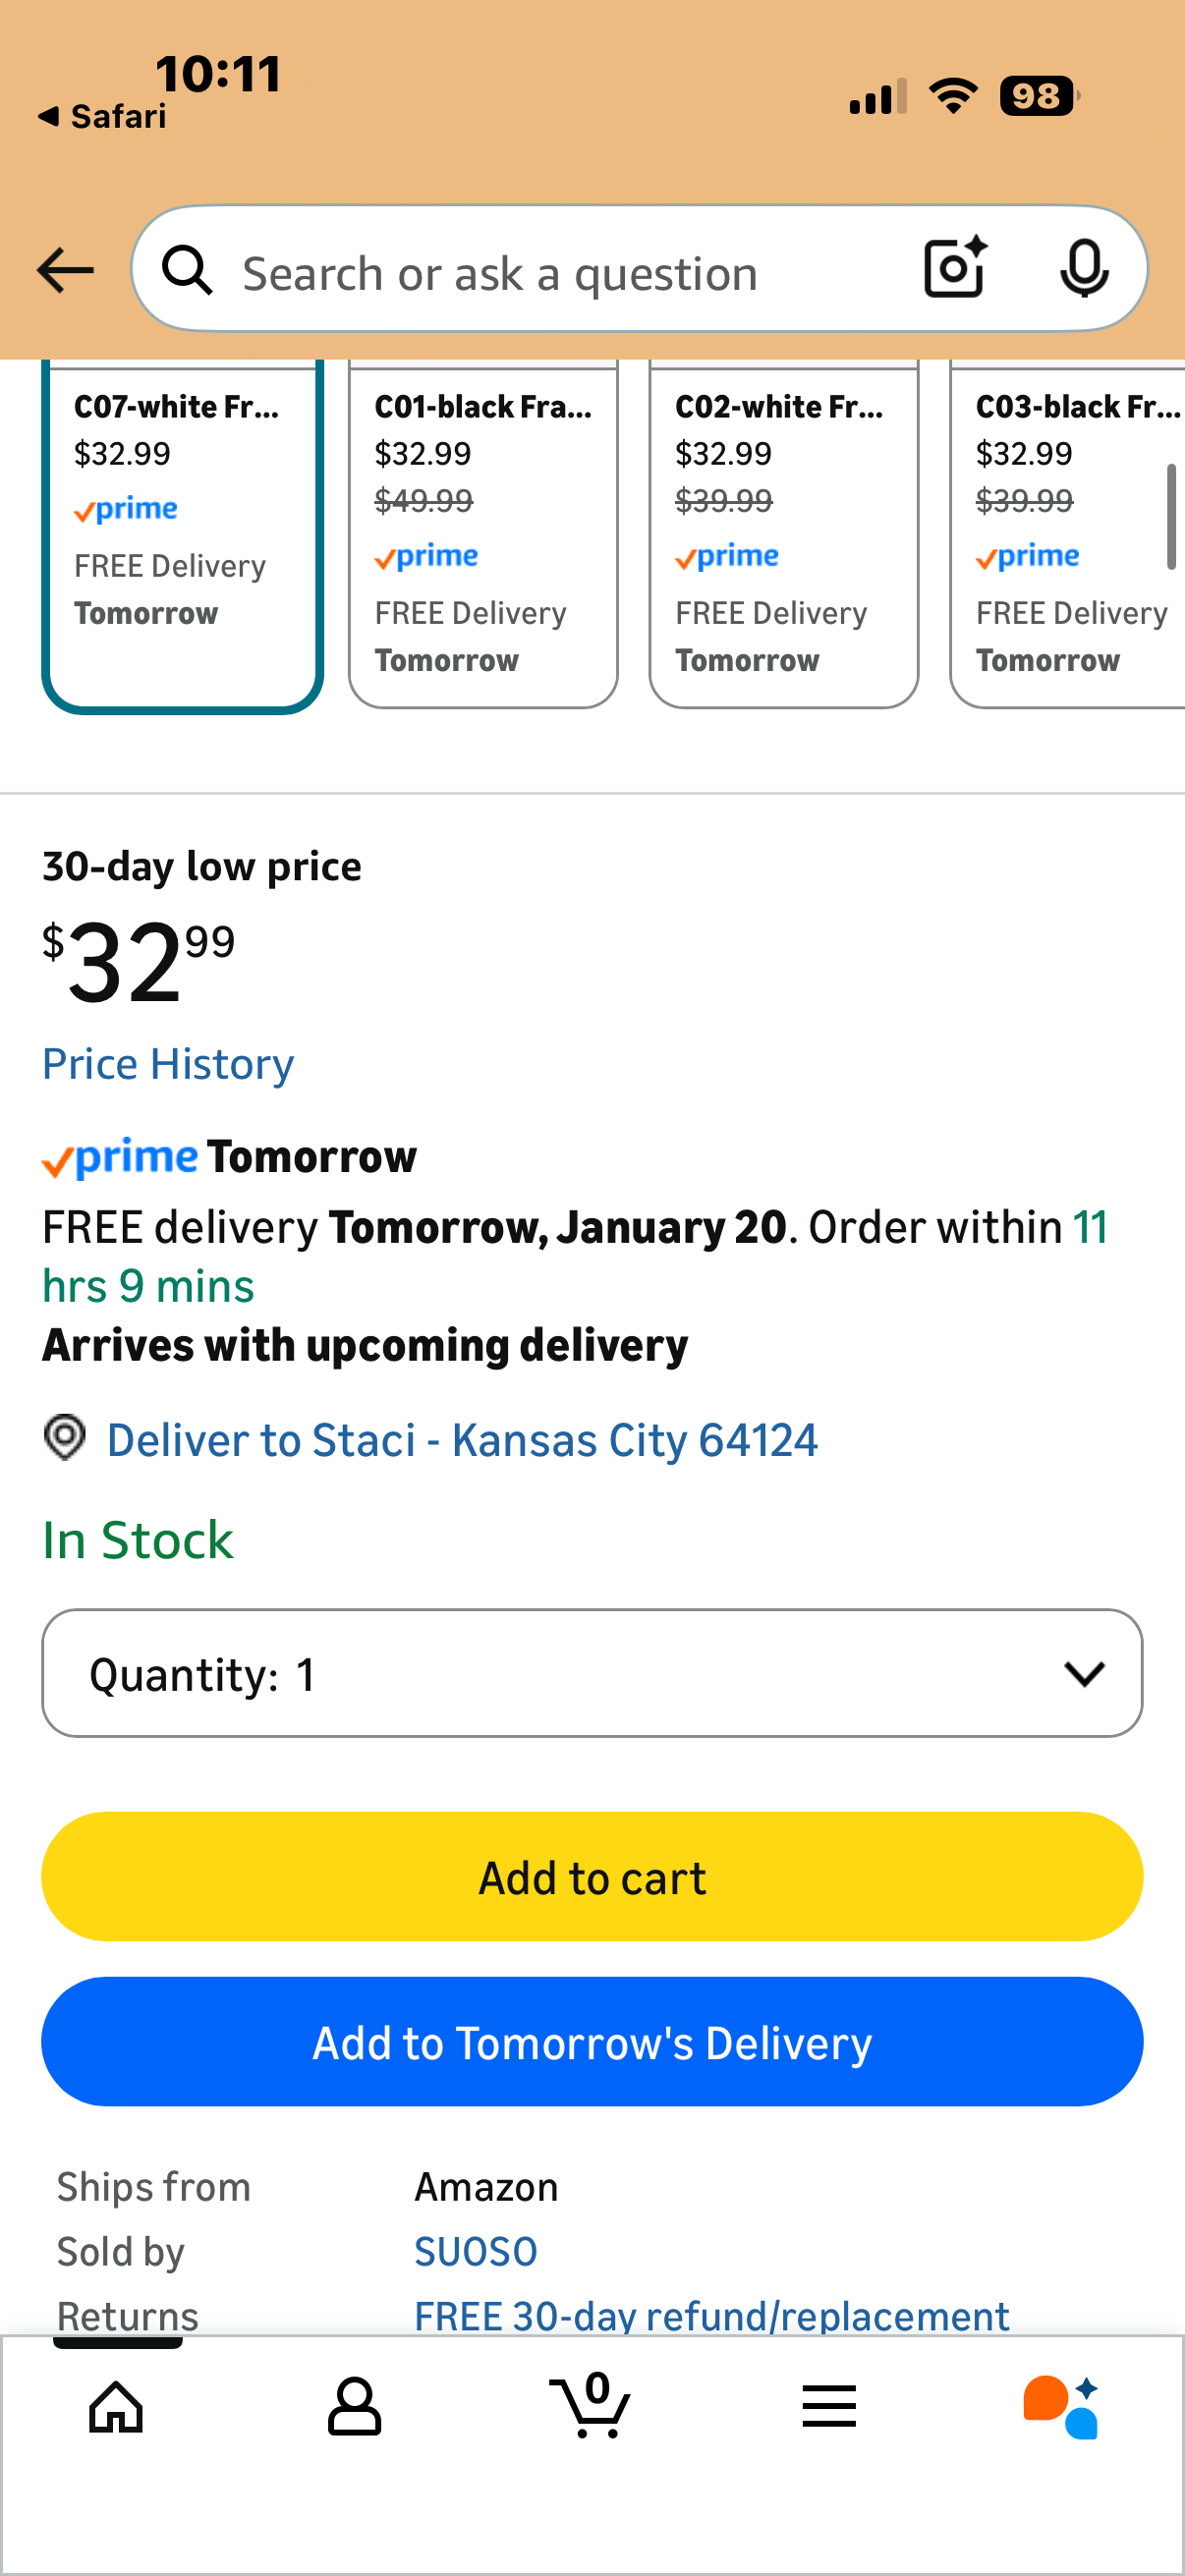Expand the Quantity dropdown
The image size is (1185, 2576).
tap(592, 1673)
